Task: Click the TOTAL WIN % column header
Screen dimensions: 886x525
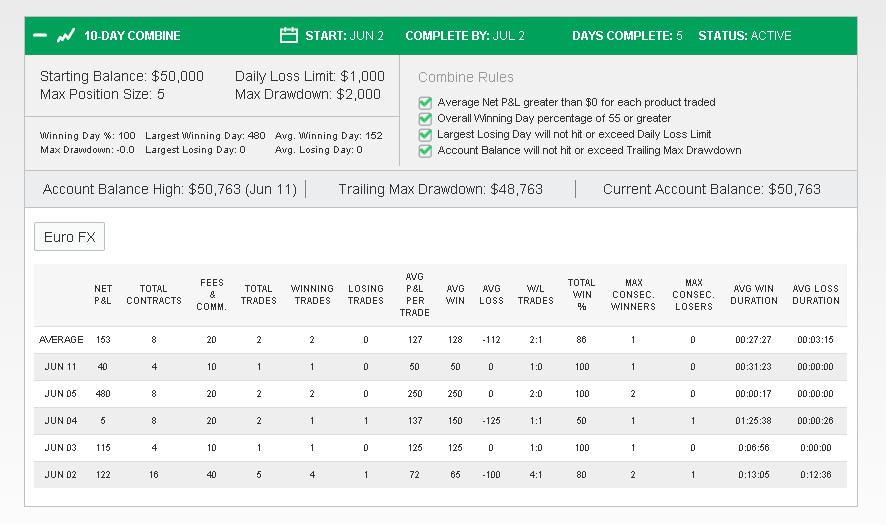Action: (x=581, y=294)
